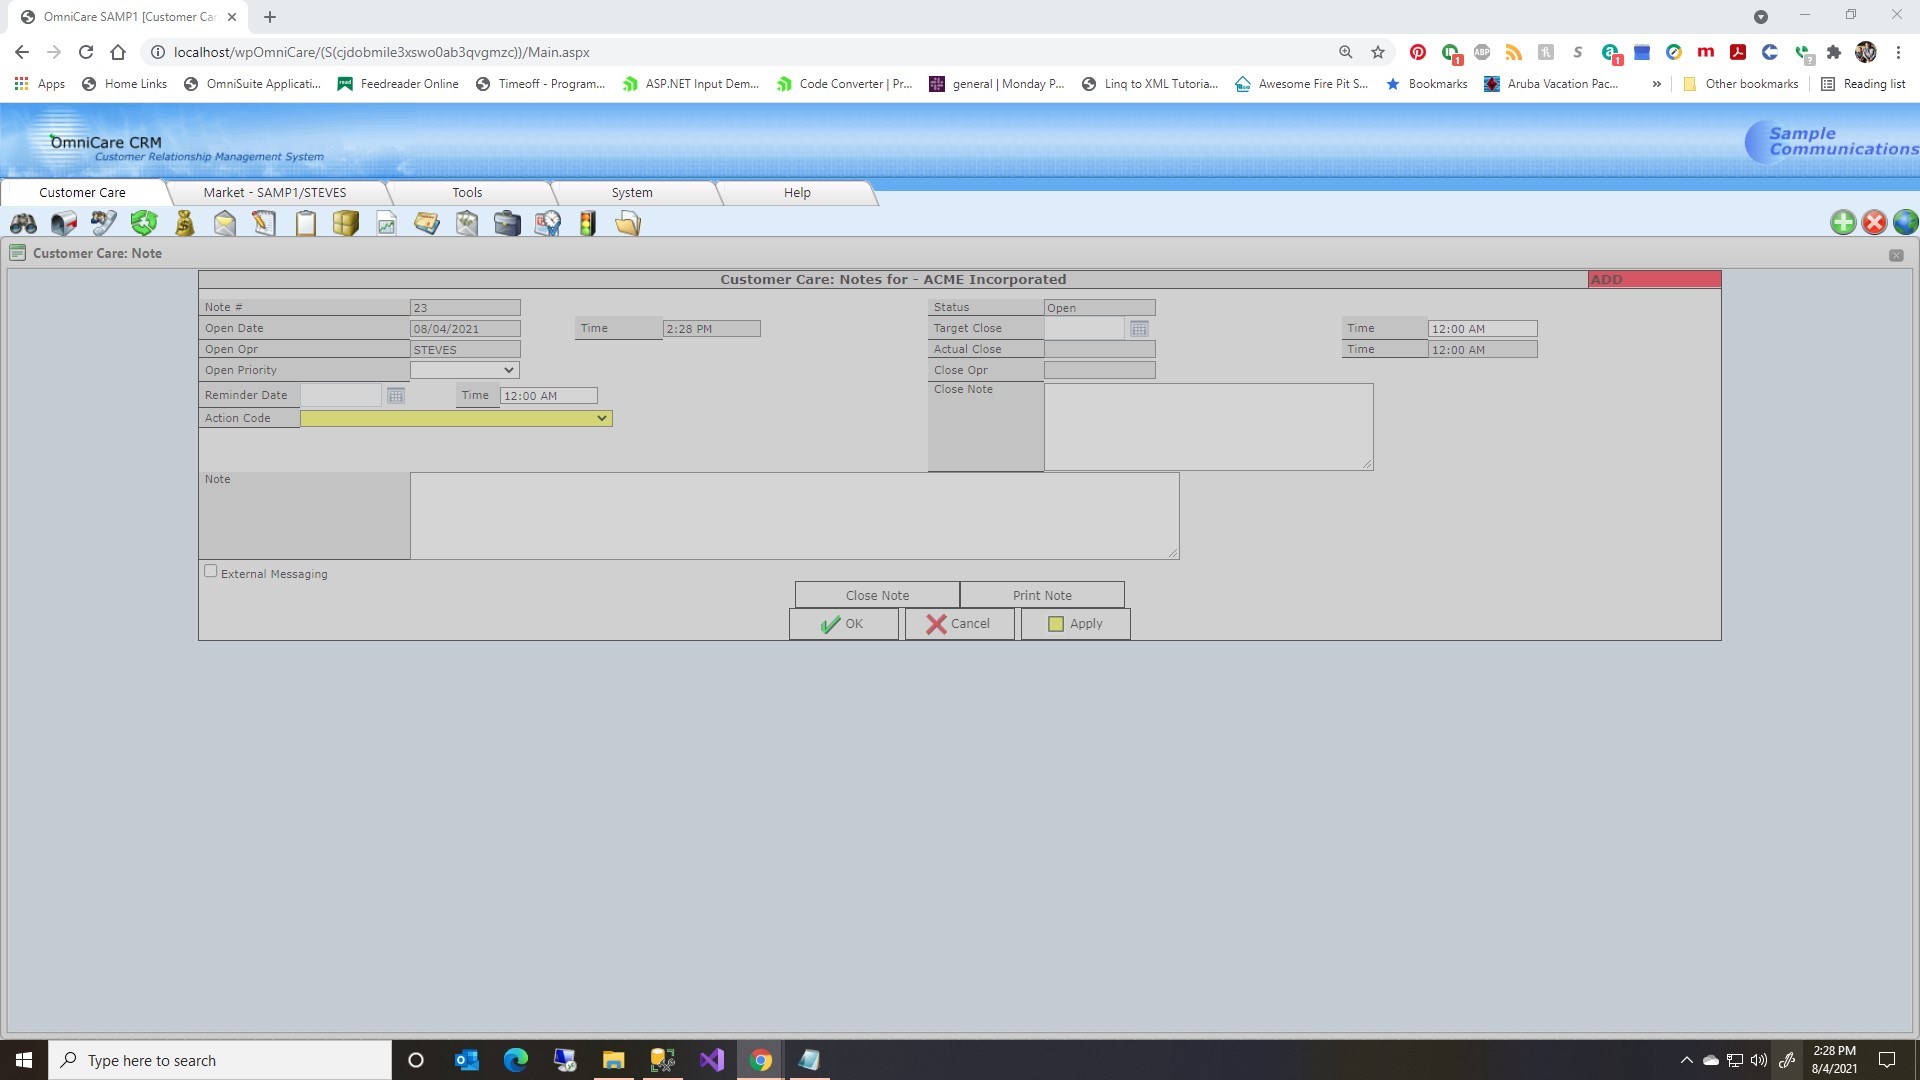The height and width of the screenshot is (1080, 1920).
Task: Click the traffic light toolbar icon
Action: [587, 224]
